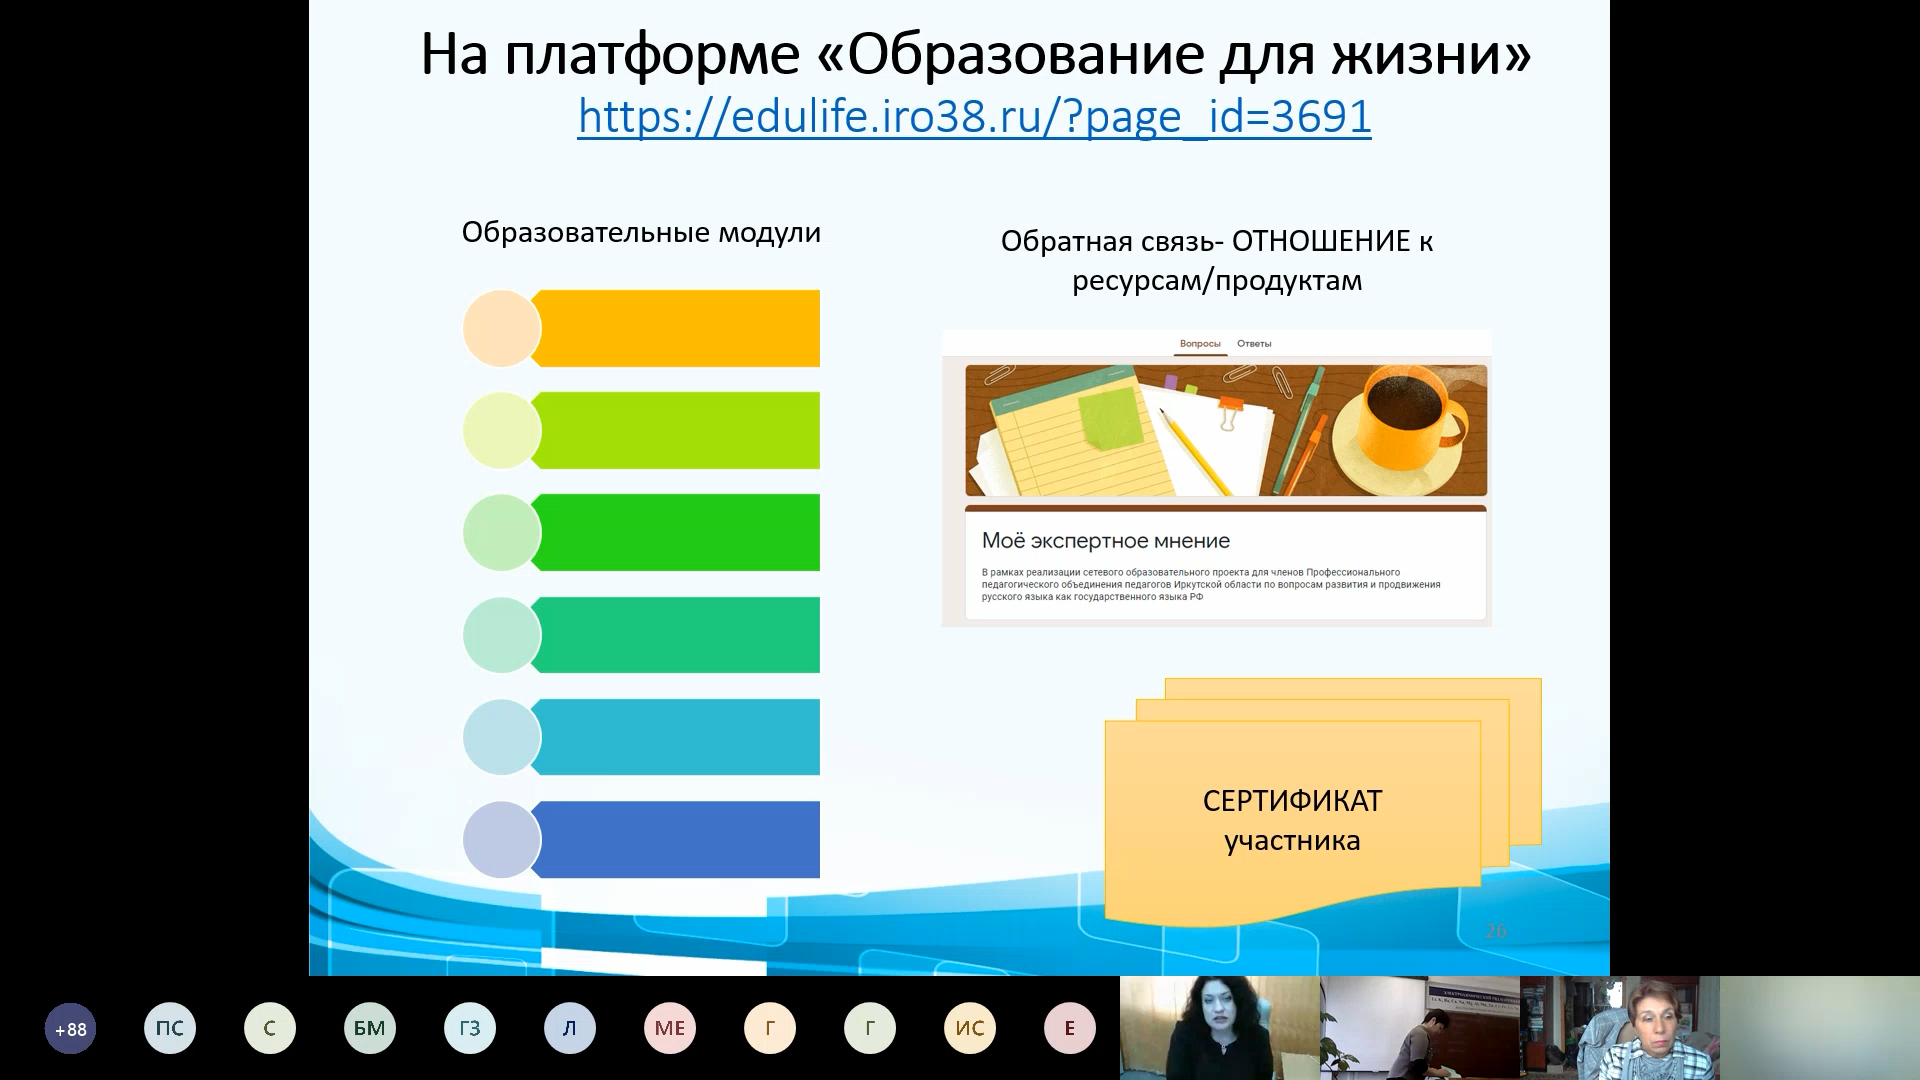Click the teal-green module bar
The height and width of the screenshot is (1080, 1920).
(x=676, y=635)
